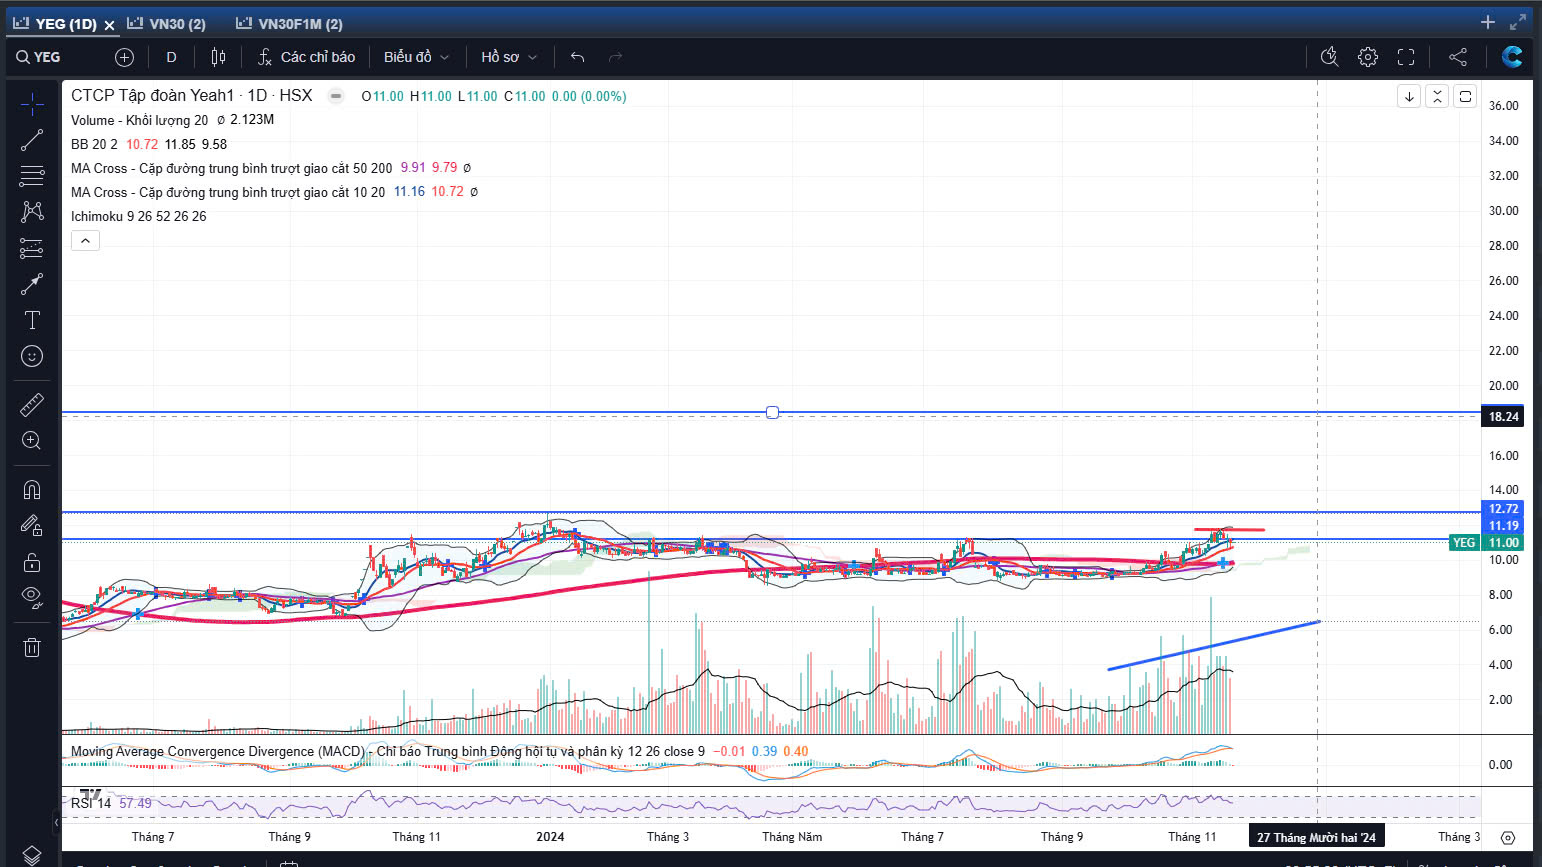Open the candlestick chart style selector
The width and height of the screenshot is (1542, 867).
click(x=218, y=57)
